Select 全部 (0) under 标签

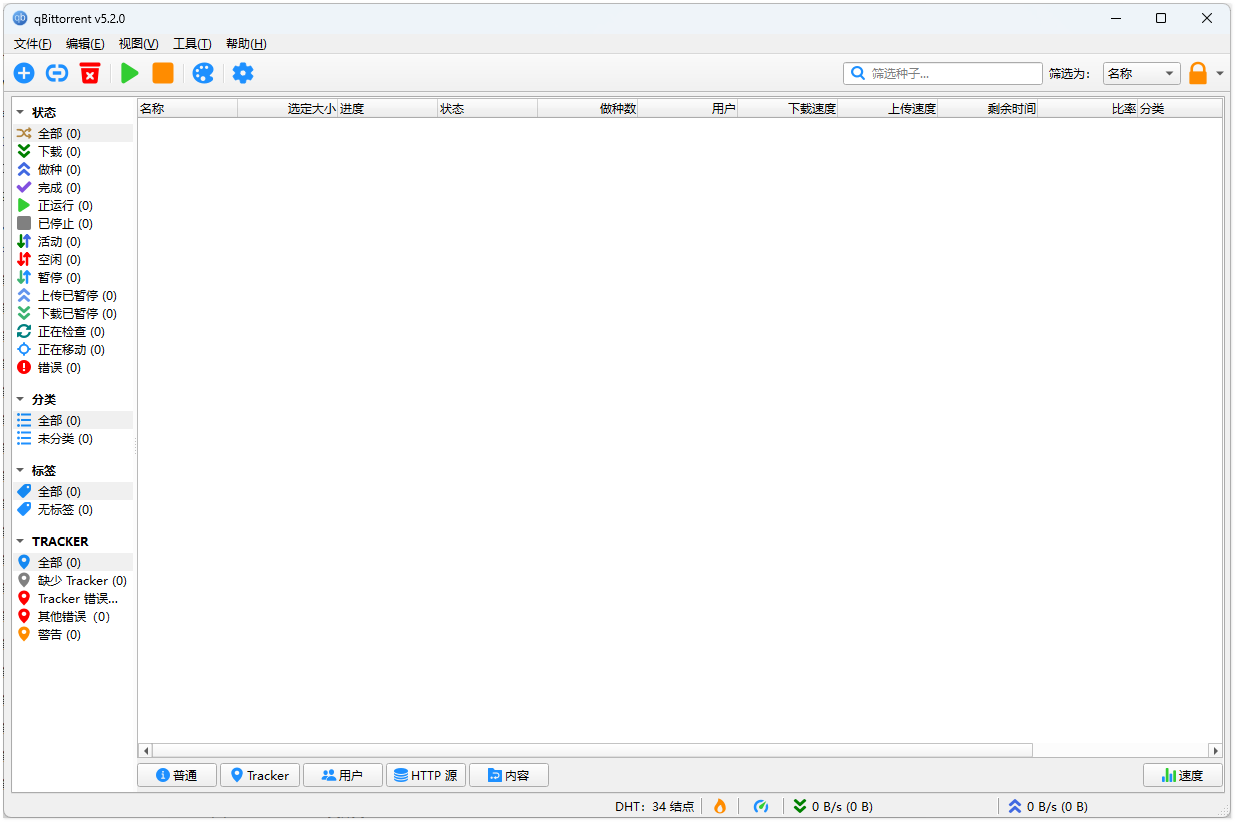click(73, 491)
